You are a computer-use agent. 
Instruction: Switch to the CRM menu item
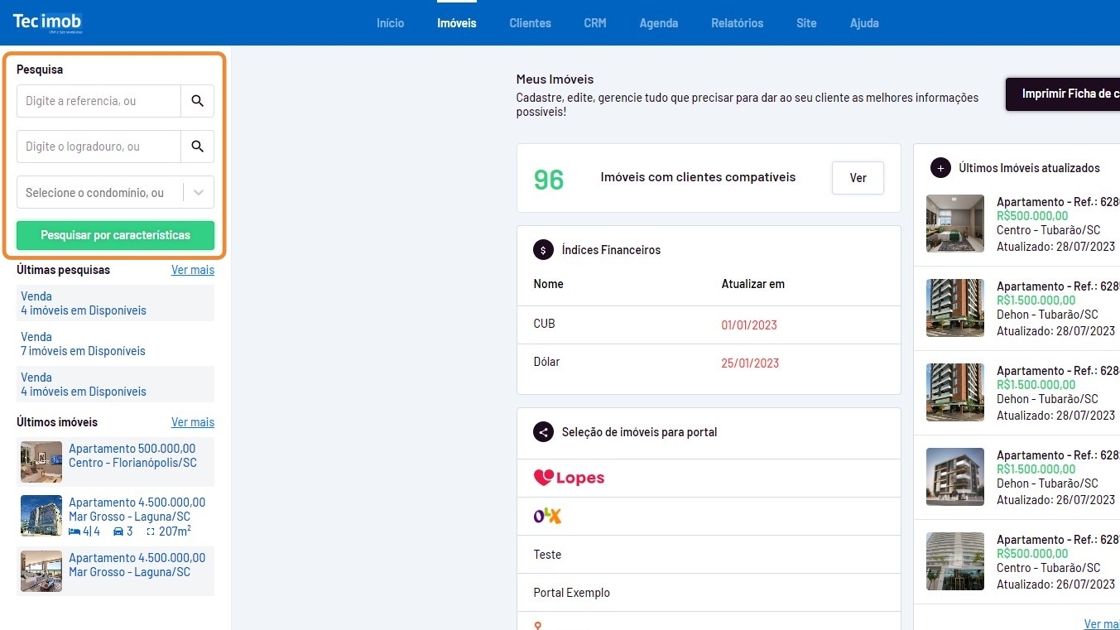pos(595,23)
